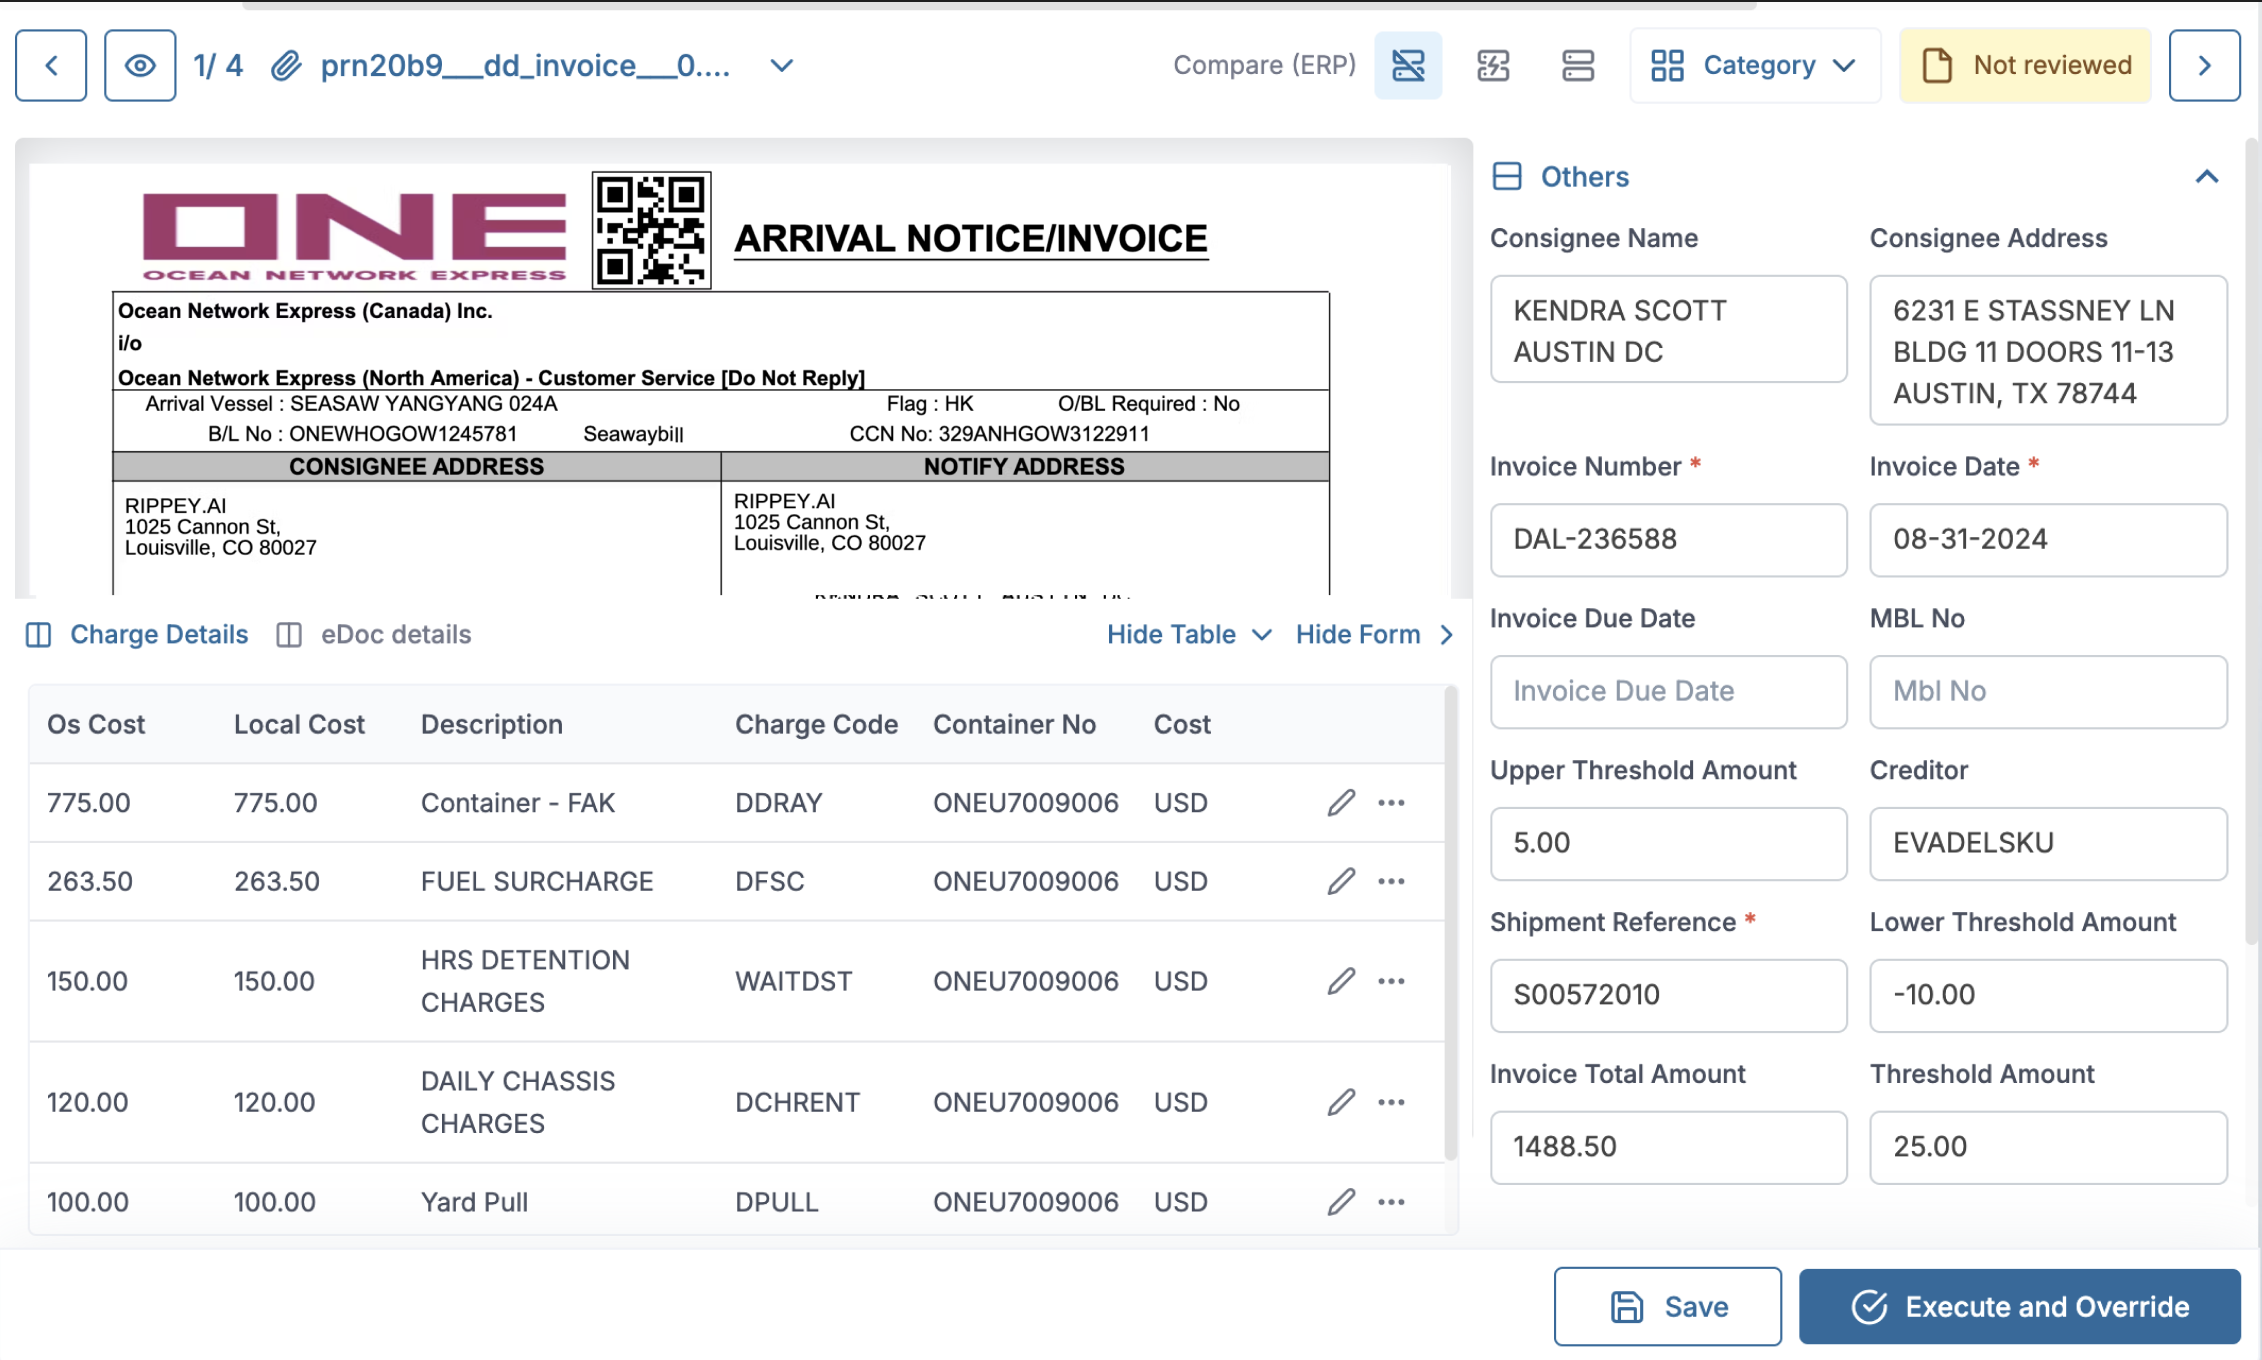This screenshot has width=2262, height=1360.
Task: Open the Category dropdown
Action: click(1754, 66)
